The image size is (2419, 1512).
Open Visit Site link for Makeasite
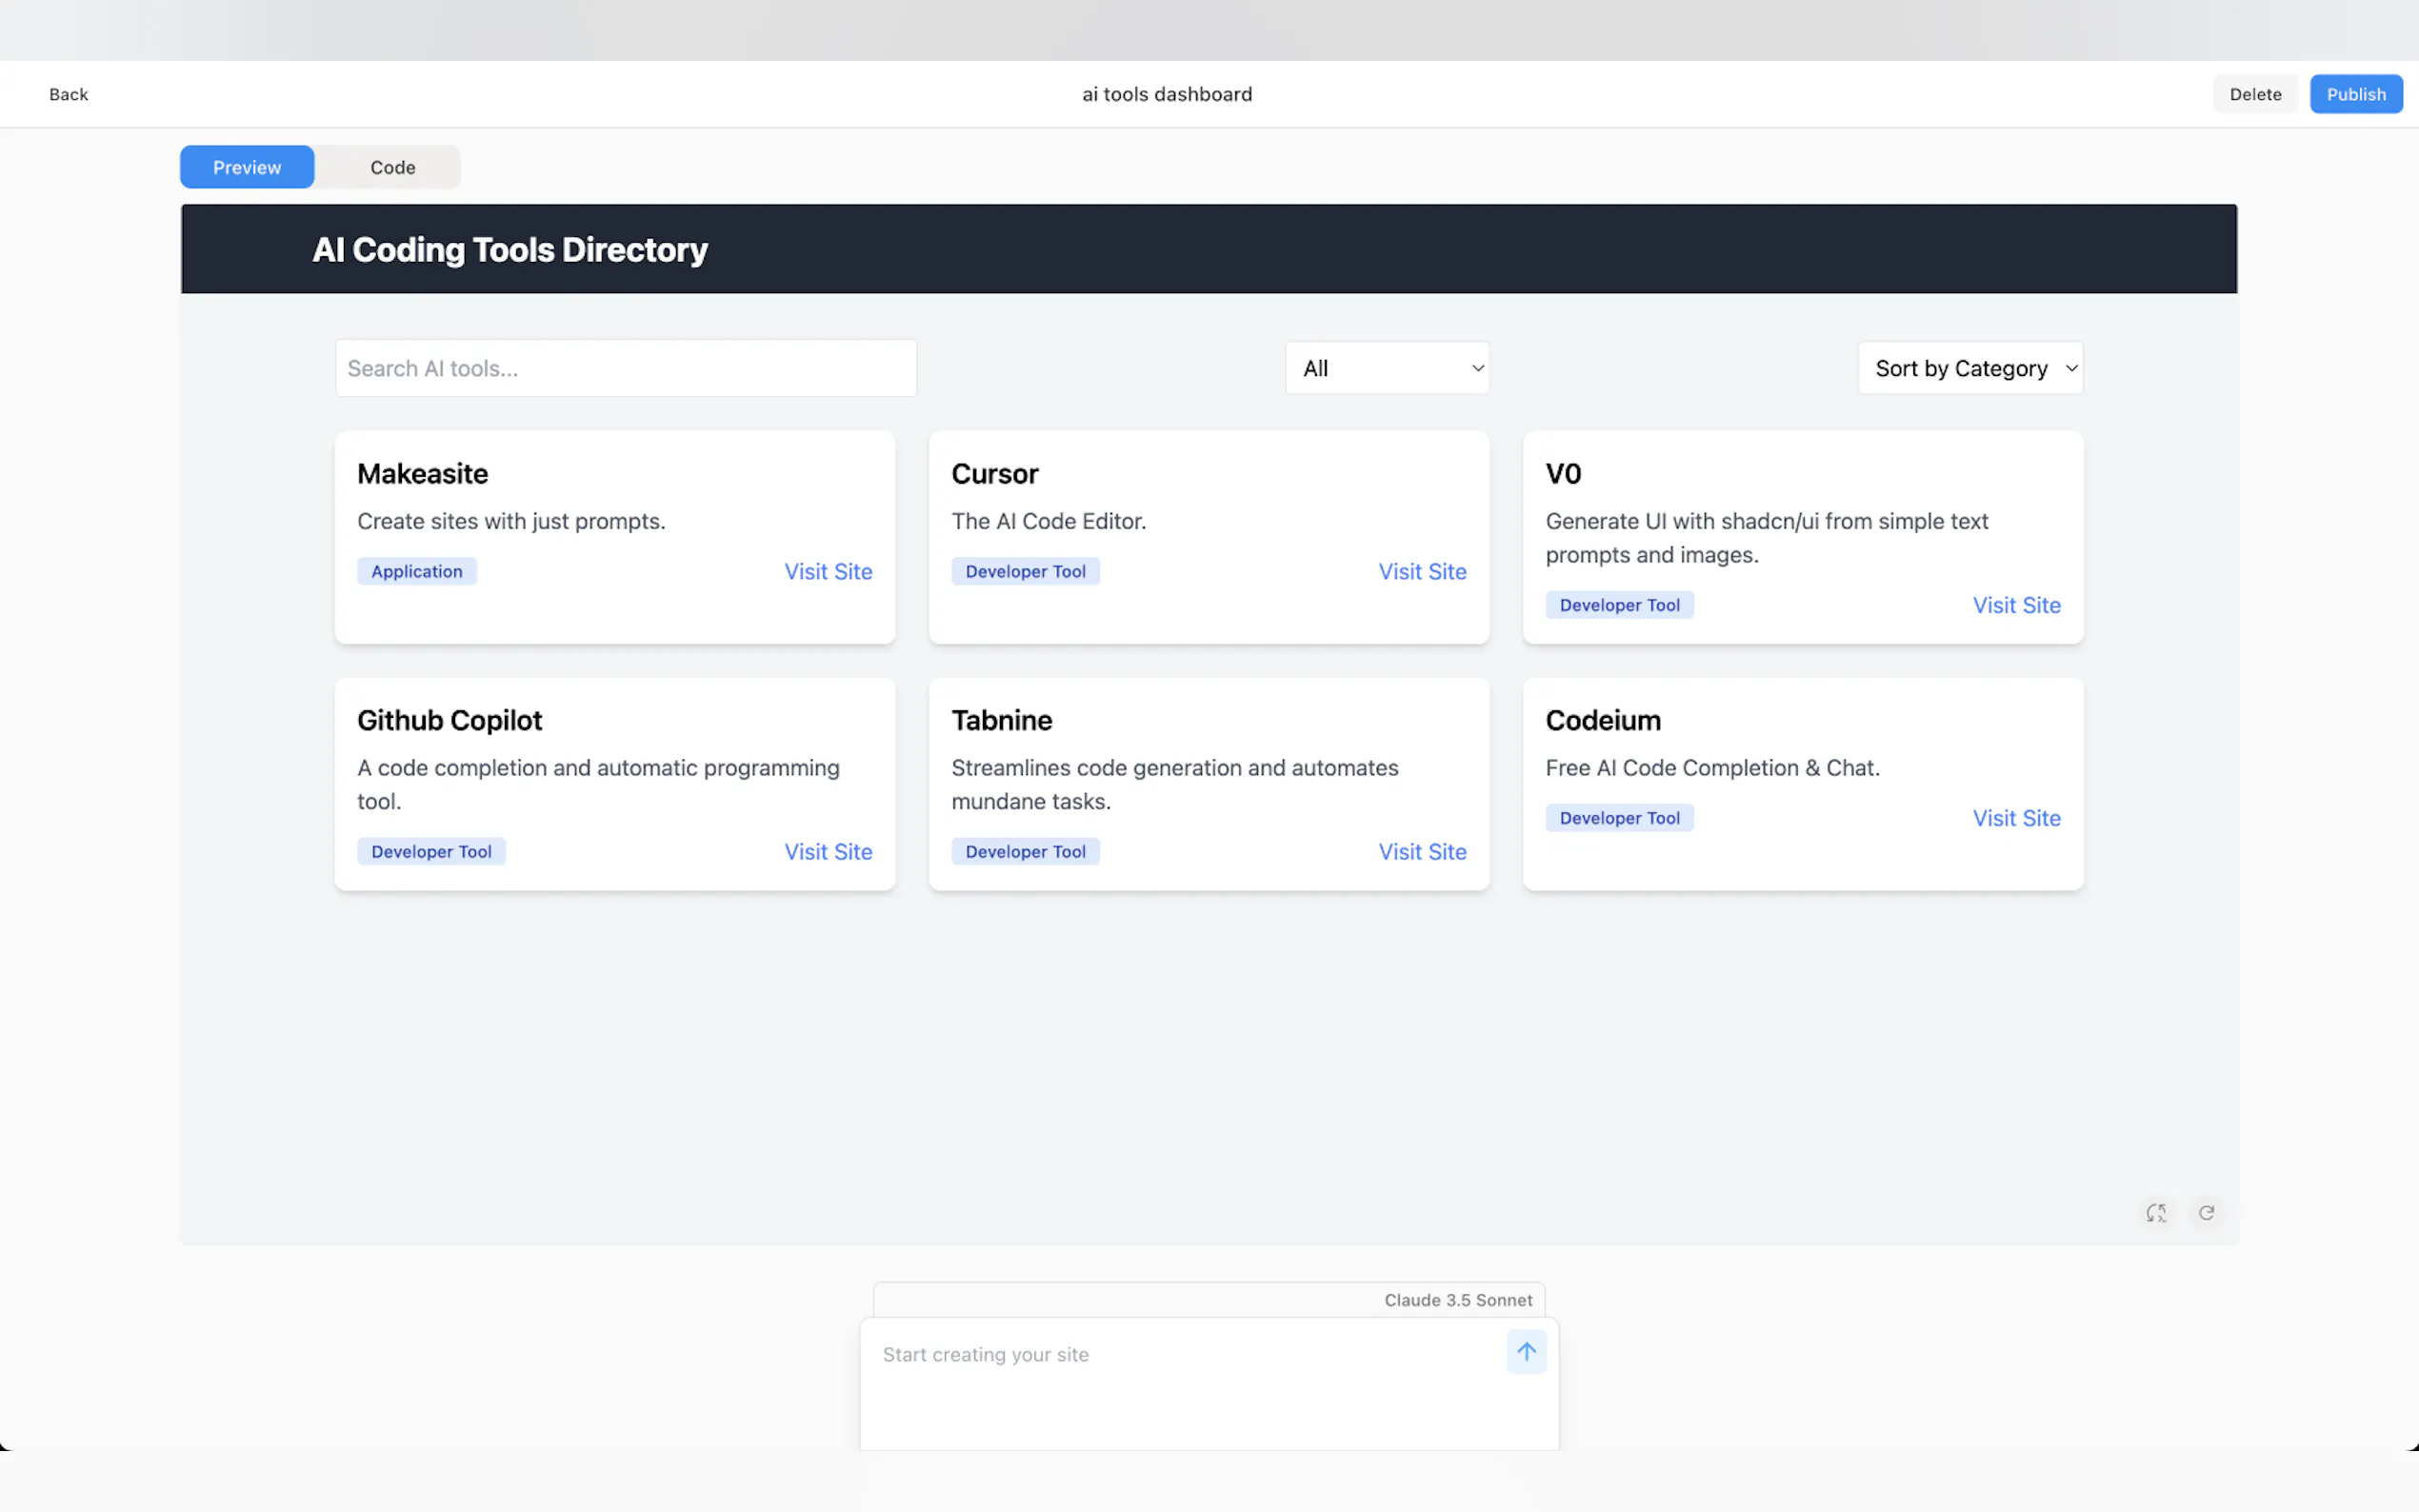tap(827, 571)
